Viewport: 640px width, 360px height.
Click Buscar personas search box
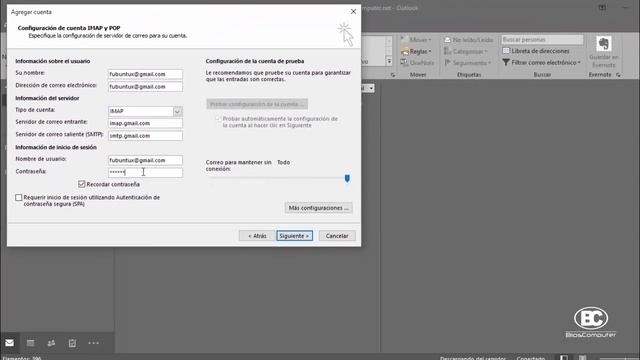[x=542, y=40]
